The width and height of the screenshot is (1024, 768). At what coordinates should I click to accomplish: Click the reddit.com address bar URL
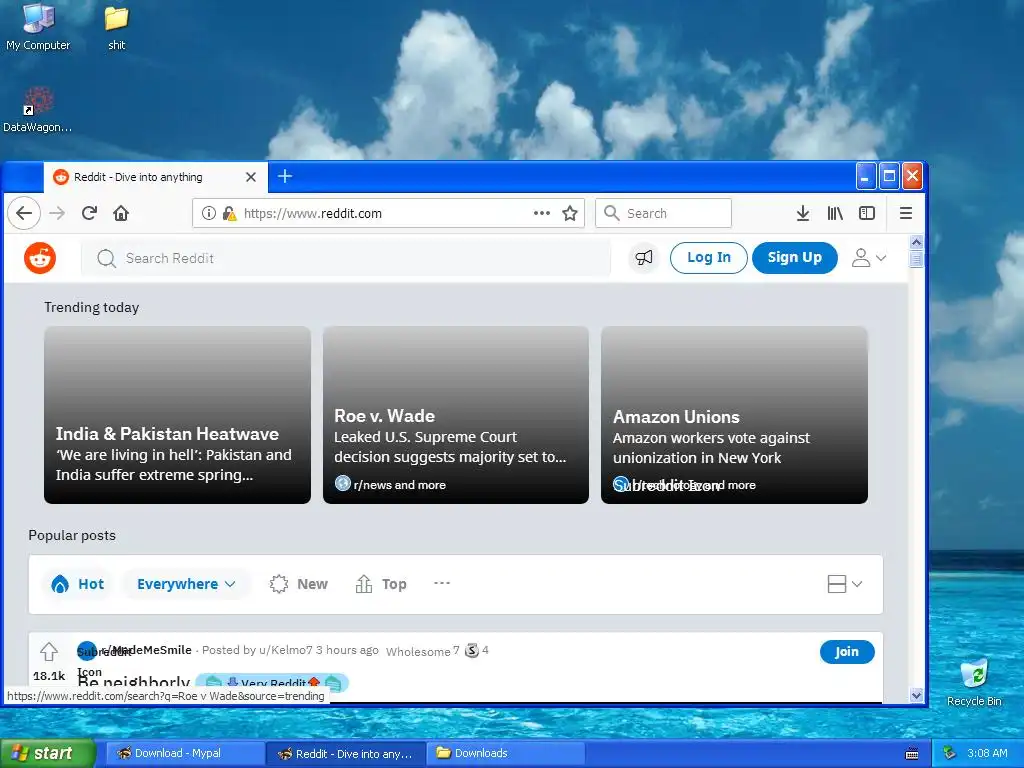click(313, 214)
